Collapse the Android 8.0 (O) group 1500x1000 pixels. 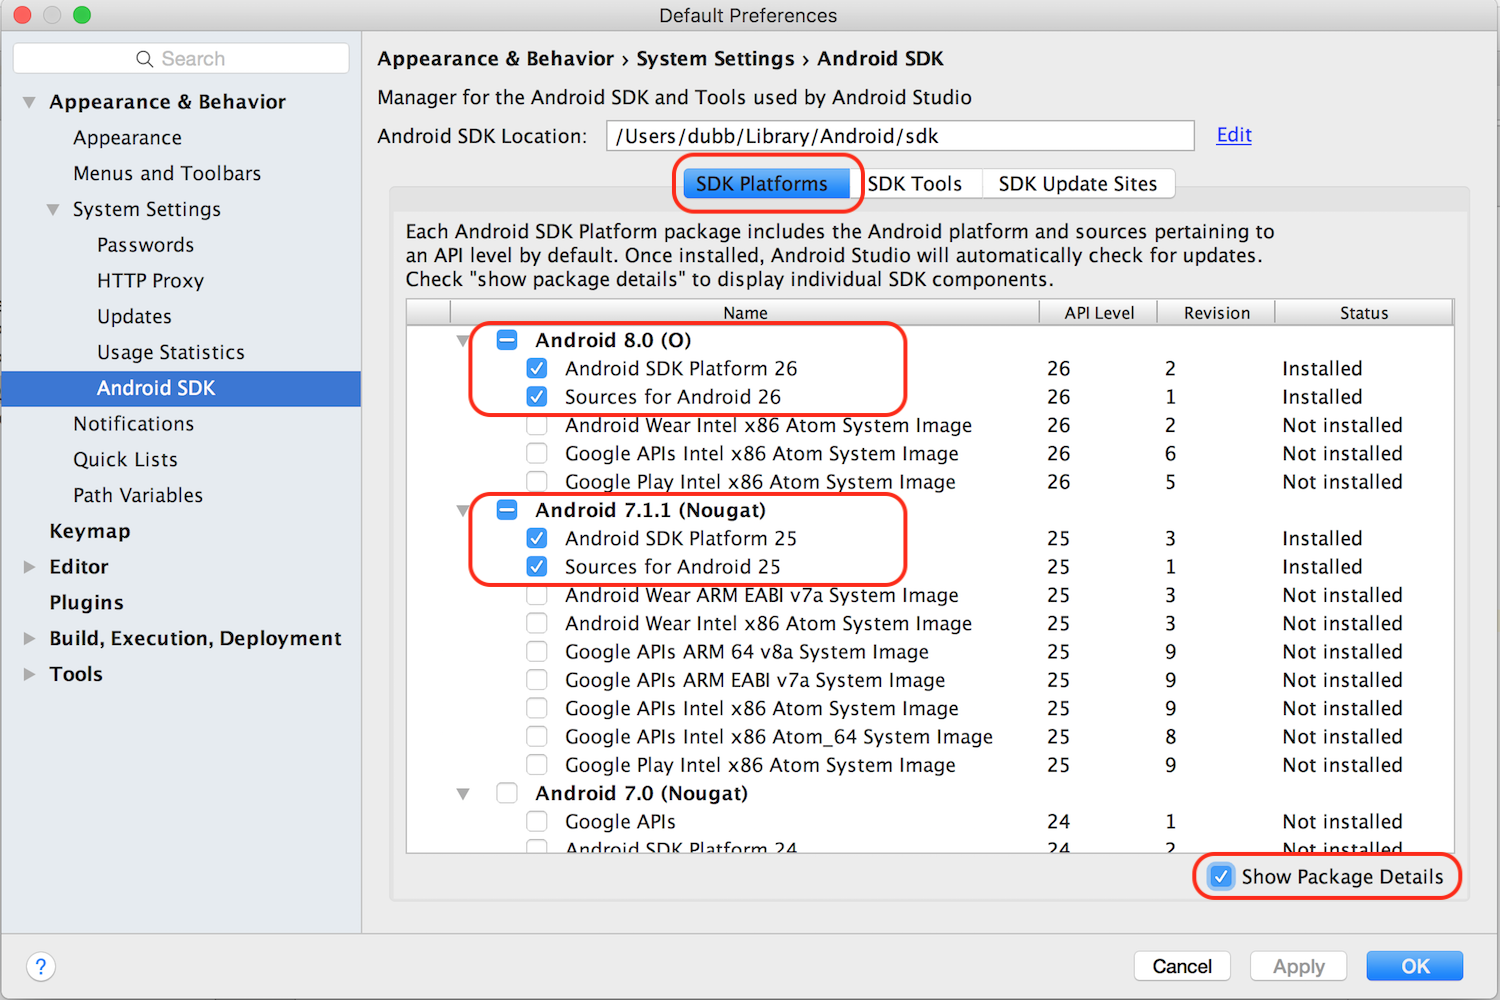(x=463, y=341)
